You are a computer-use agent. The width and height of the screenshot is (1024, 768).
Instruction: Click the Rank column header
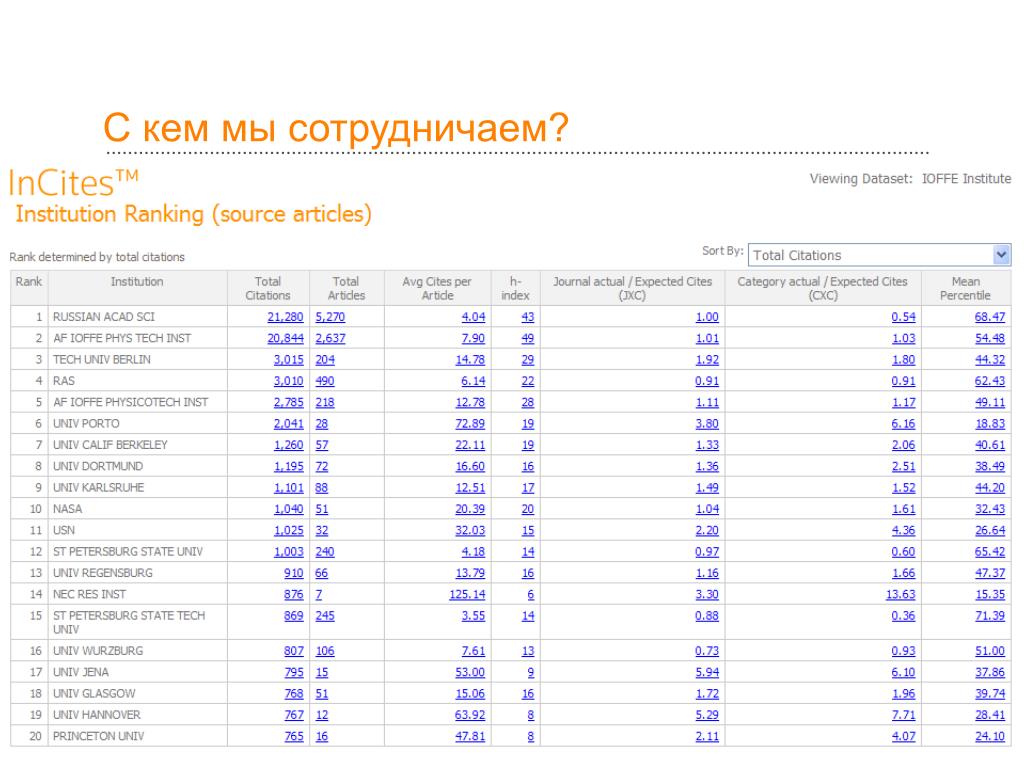pyautogui.click(x=29, y=288)
